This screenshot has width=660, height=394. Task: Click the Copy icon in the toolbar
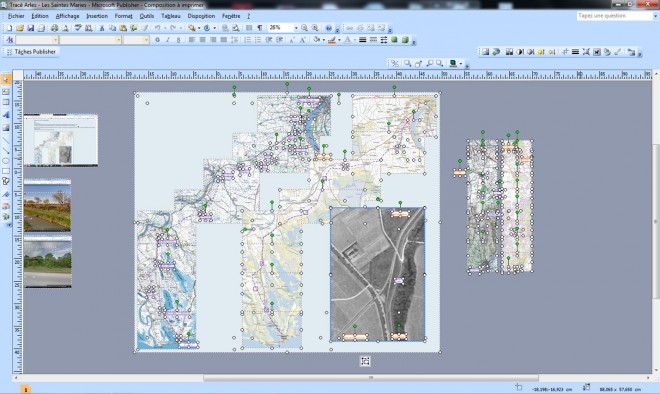[x=112, y=28]
